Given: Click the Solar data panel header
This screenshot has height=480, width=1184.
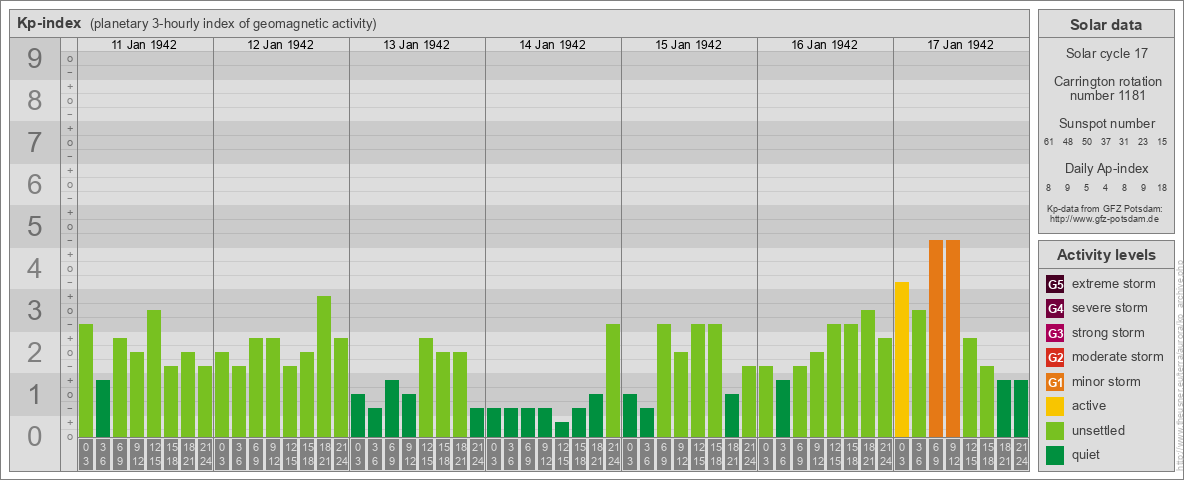Looking at the screenshot, I should click(x=1106, y=25).
